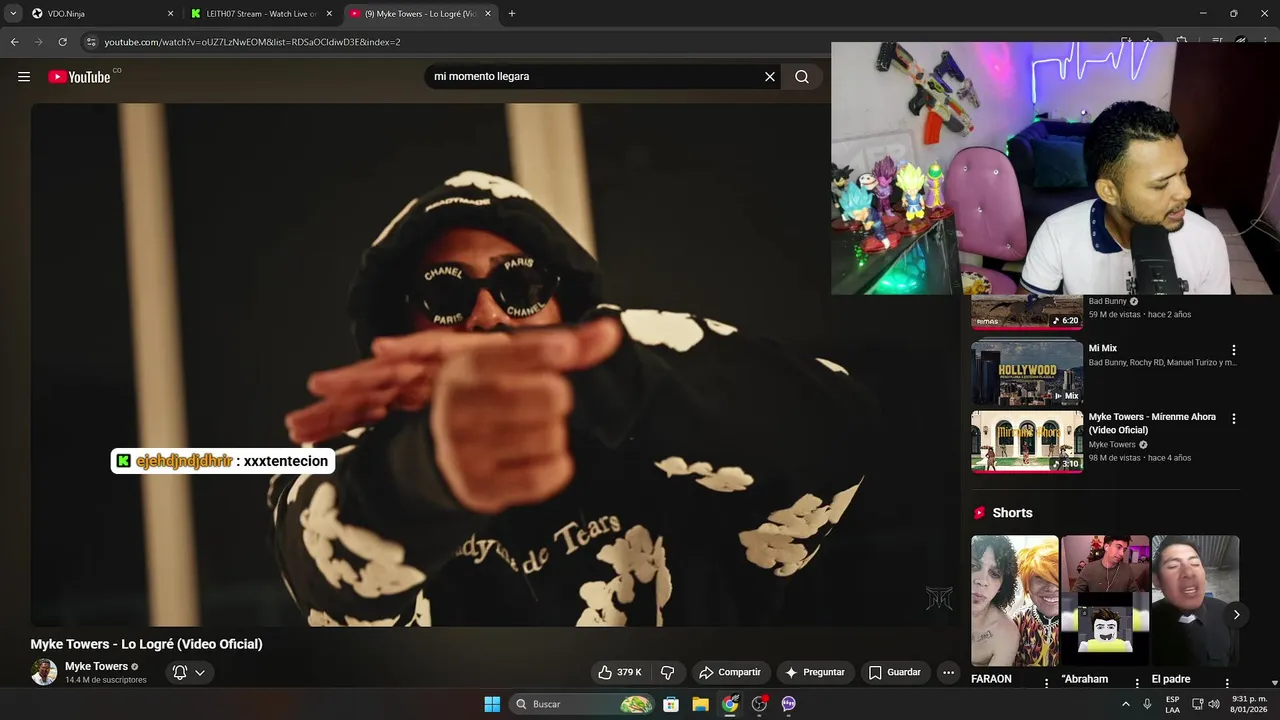Reload the page with the refresh icon
The height and width of the screenshot is (720, 1280).
tap(62, 42)
